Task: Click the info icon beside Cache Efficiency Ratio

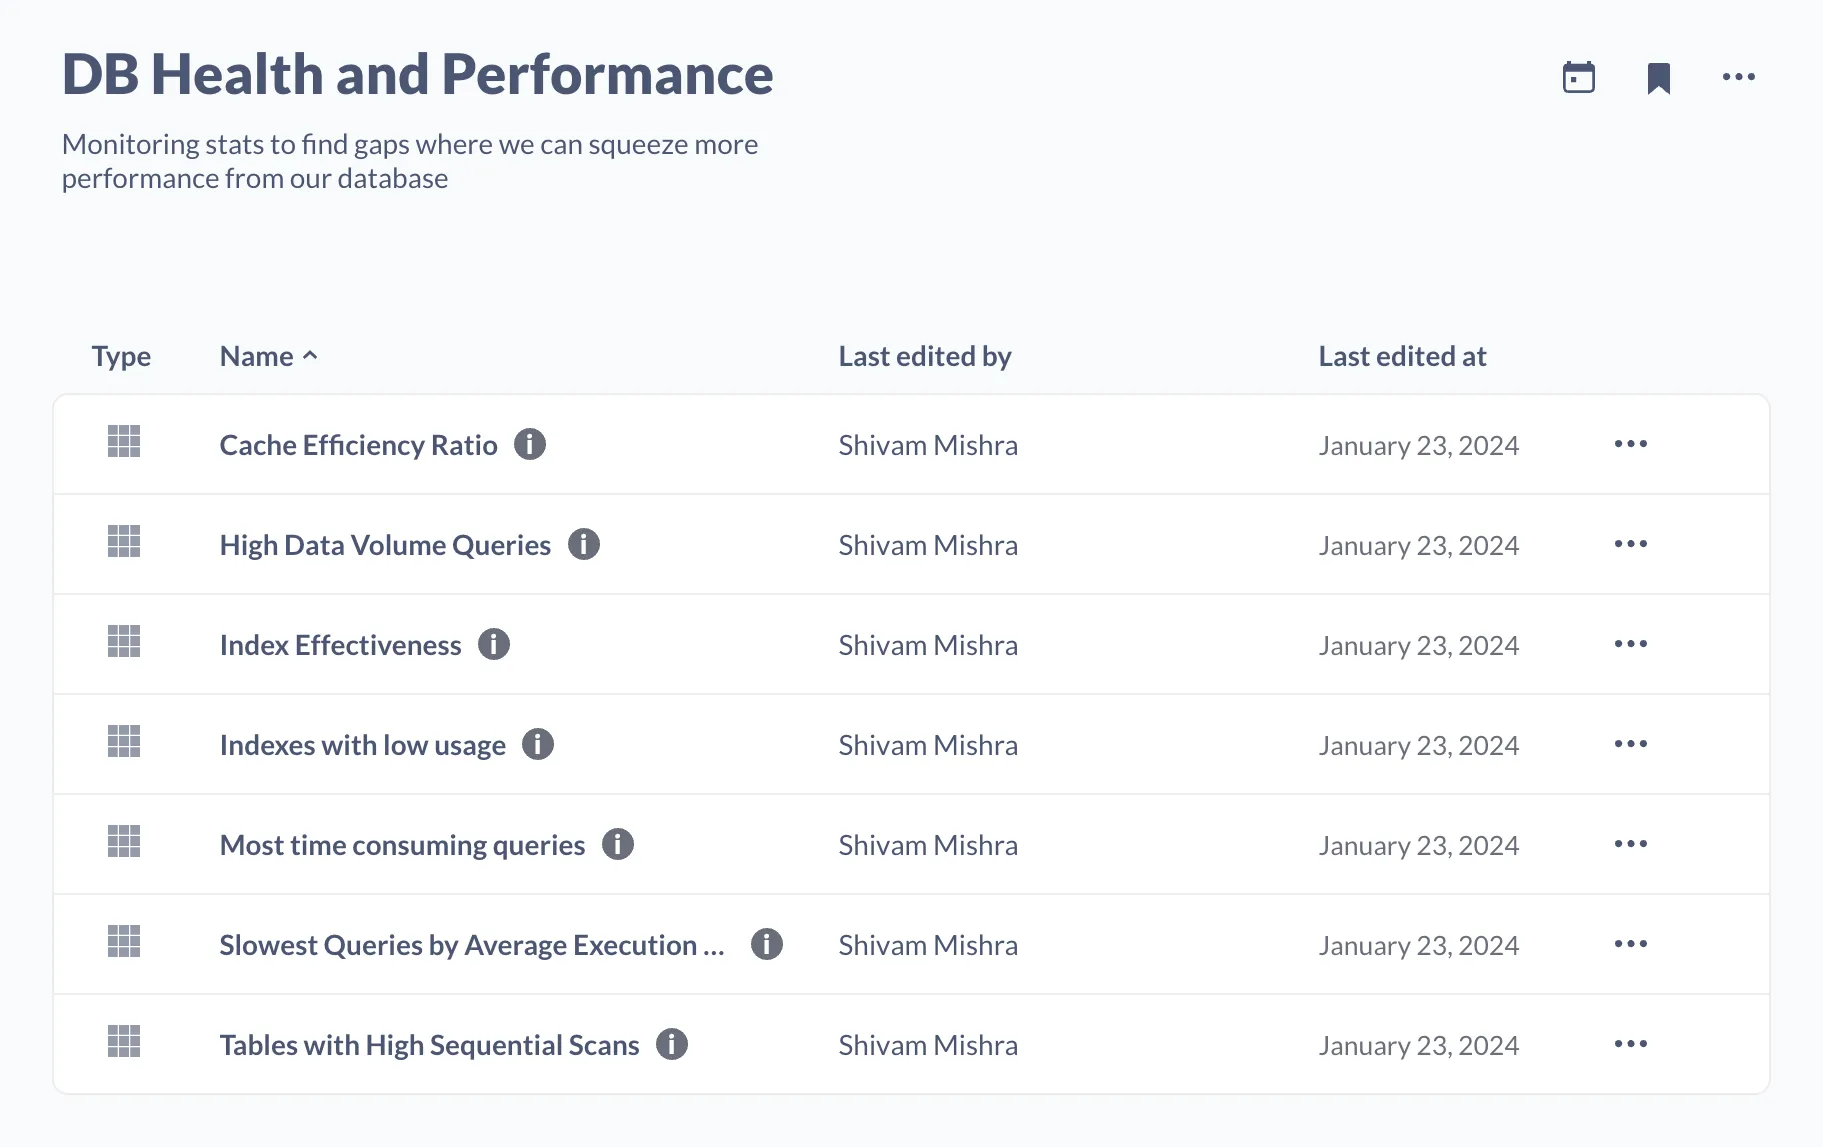Action: click(x=531, y=444)
